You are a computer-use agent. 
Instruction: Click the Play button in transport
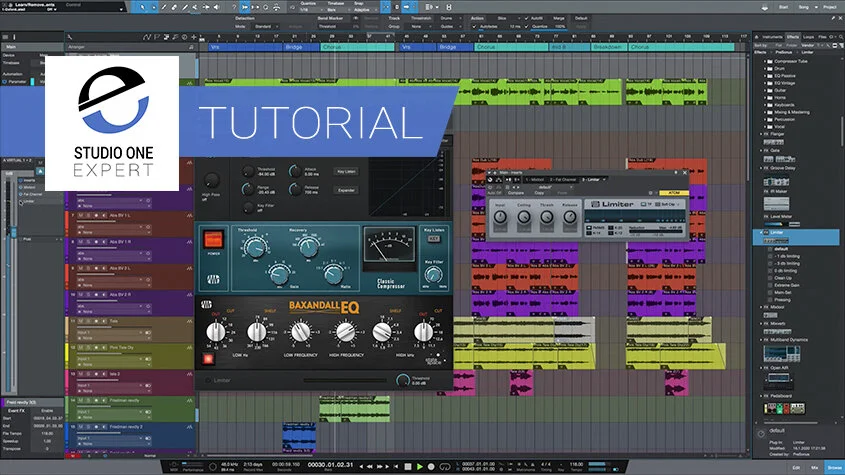point(420,466)
